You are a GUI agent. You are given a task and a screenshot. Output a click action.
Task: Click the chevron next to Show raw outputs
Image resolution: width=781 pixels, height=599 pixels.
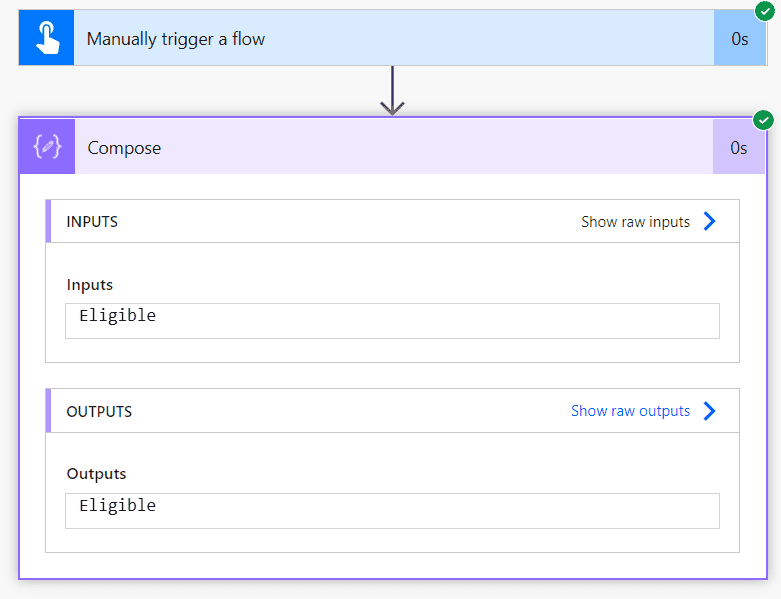pyautogui.click(x=709, y=411)
